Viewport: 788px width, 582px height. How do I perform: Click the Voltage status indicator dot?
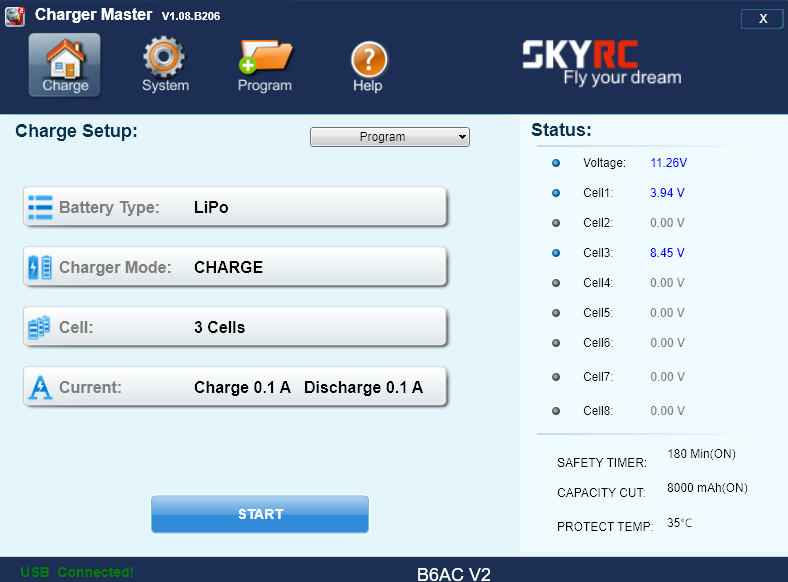[x=556, y=162]
